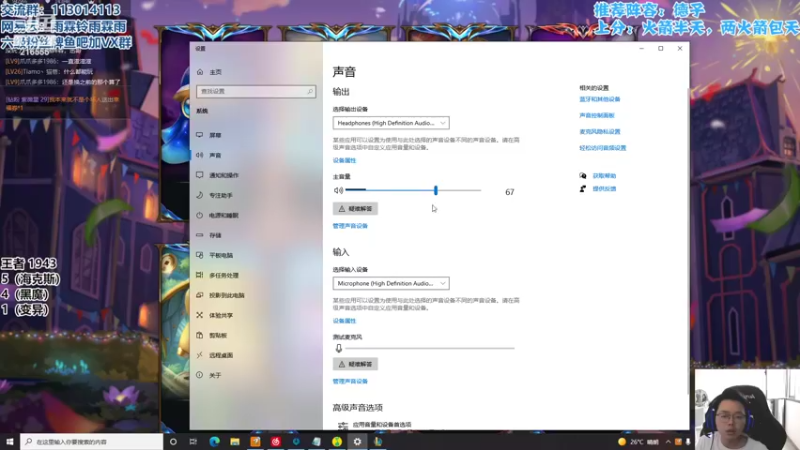800x450 pixels.
Task: Click the master volume slider handle
Action: tap(436, 190)
